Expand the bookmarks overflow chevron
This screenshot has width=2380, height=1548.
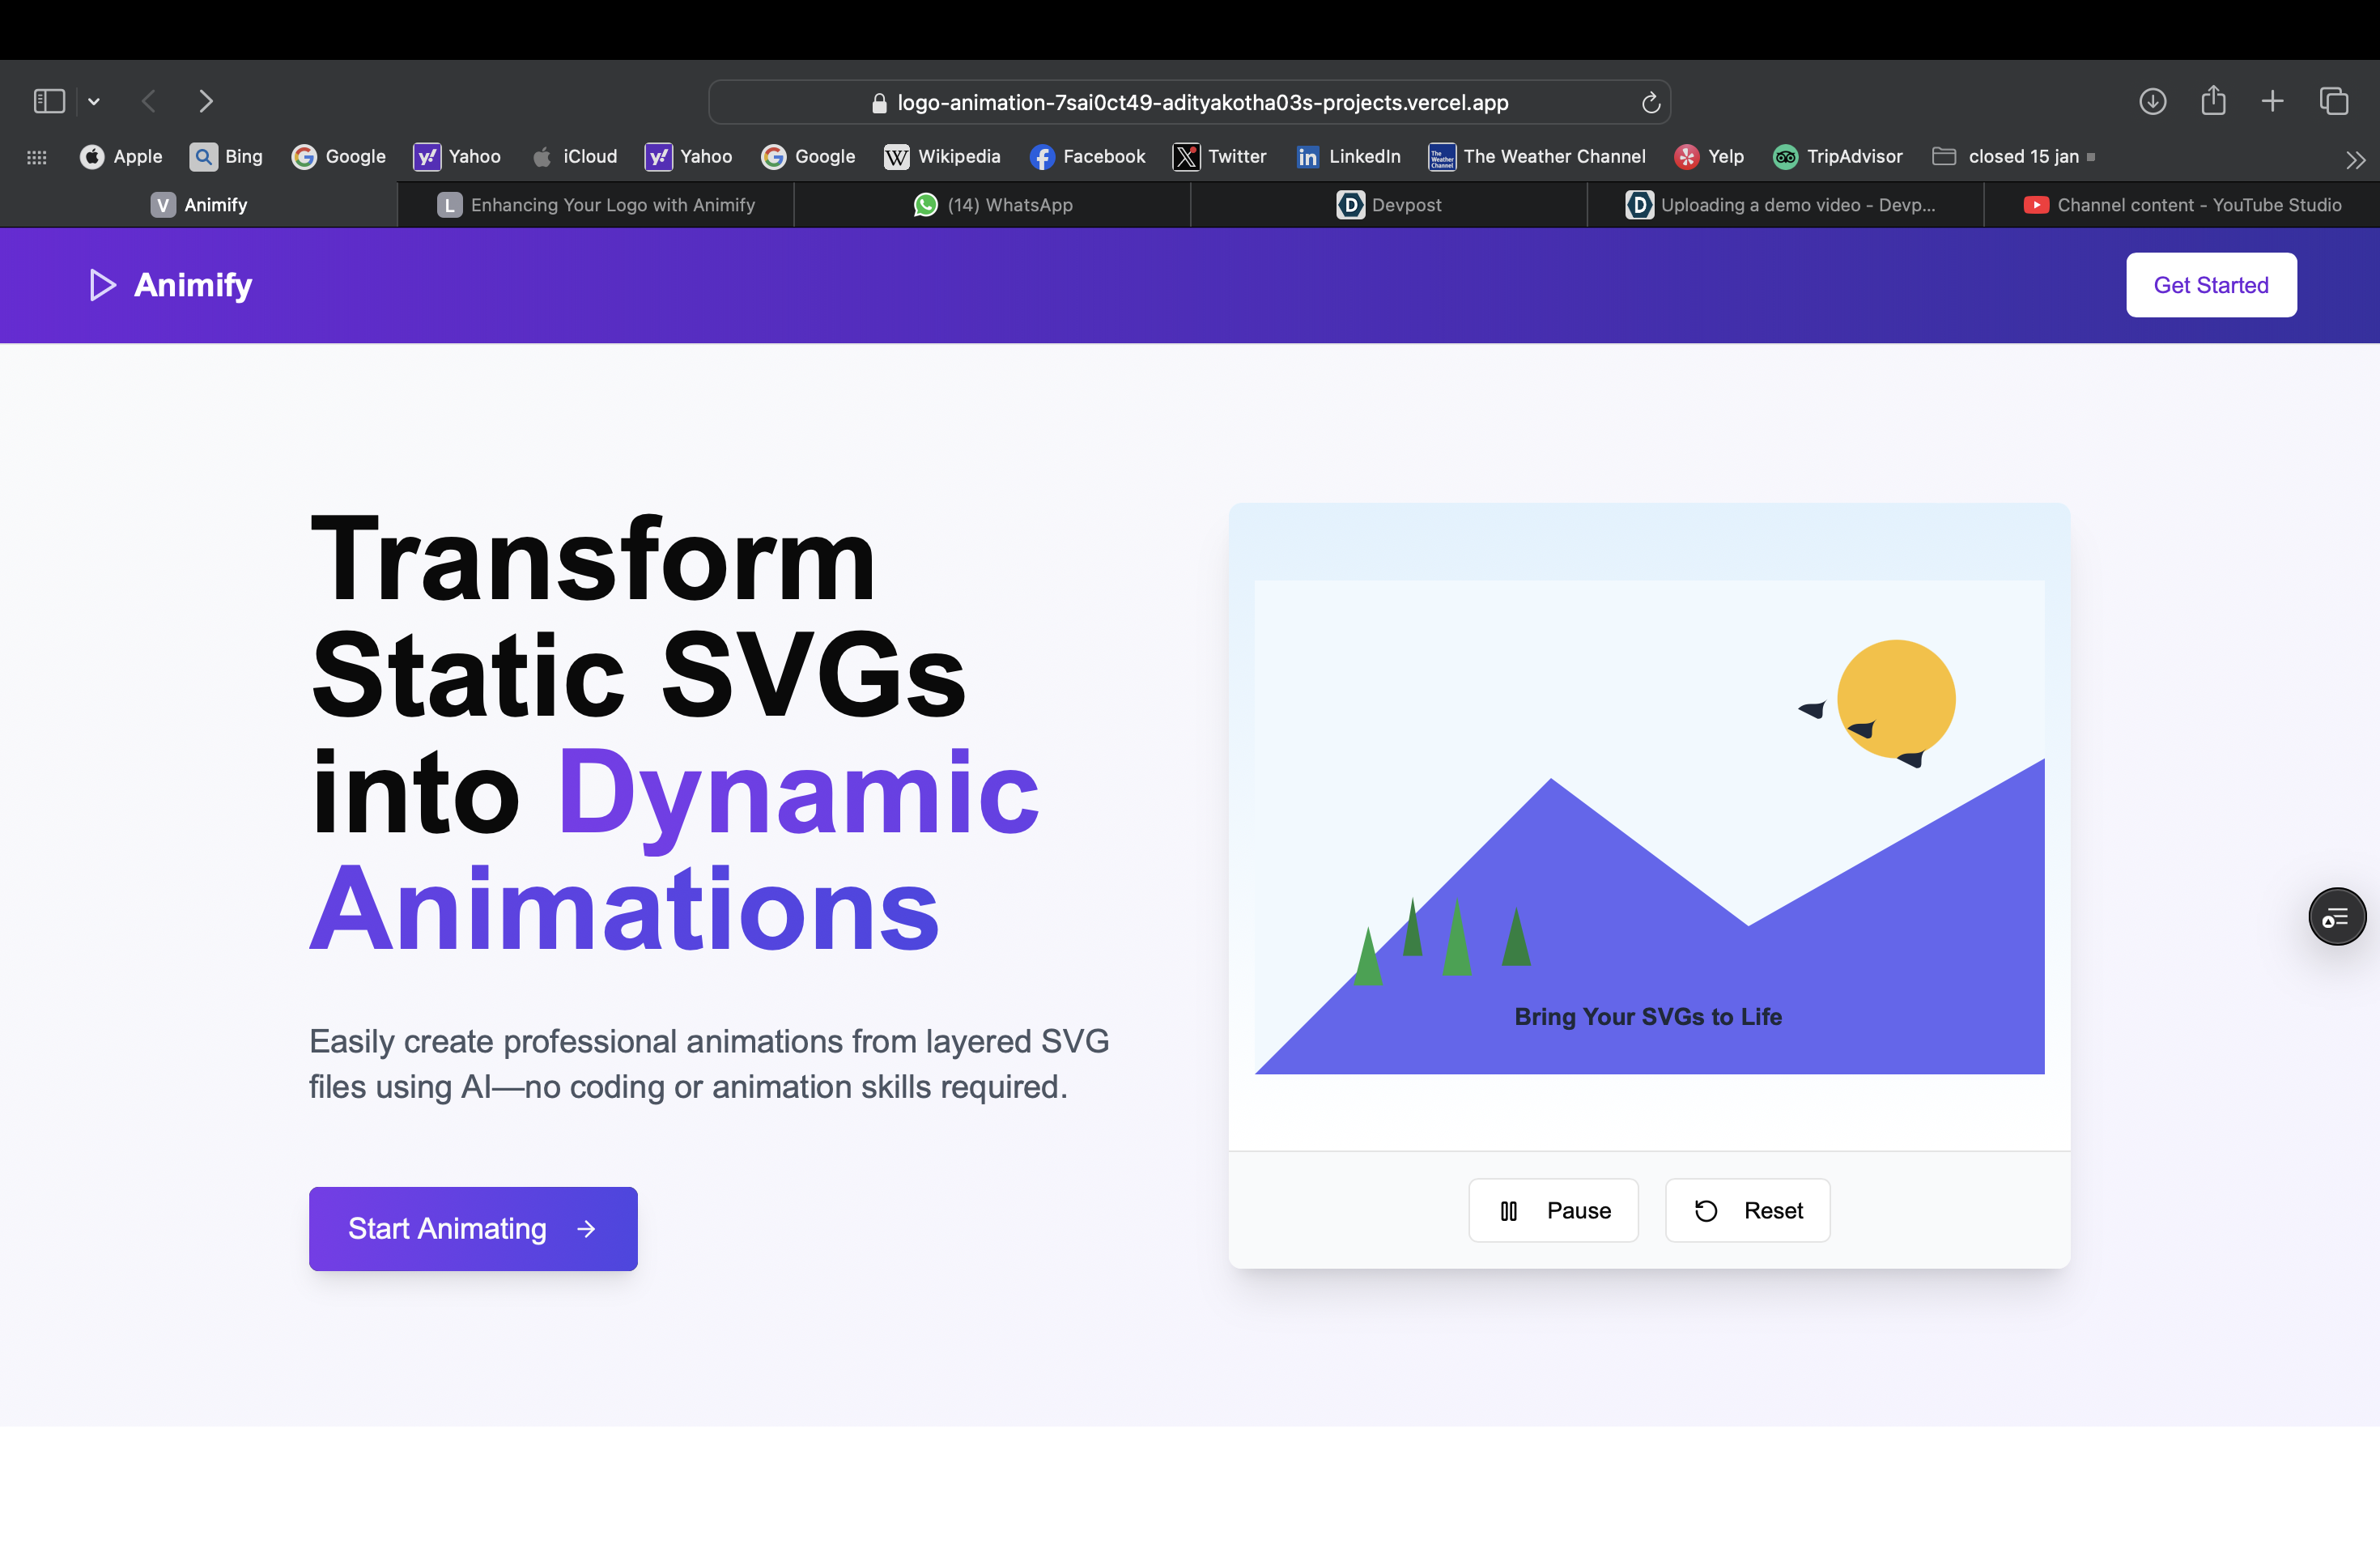pyautogui.click(x=2355, y=159)
